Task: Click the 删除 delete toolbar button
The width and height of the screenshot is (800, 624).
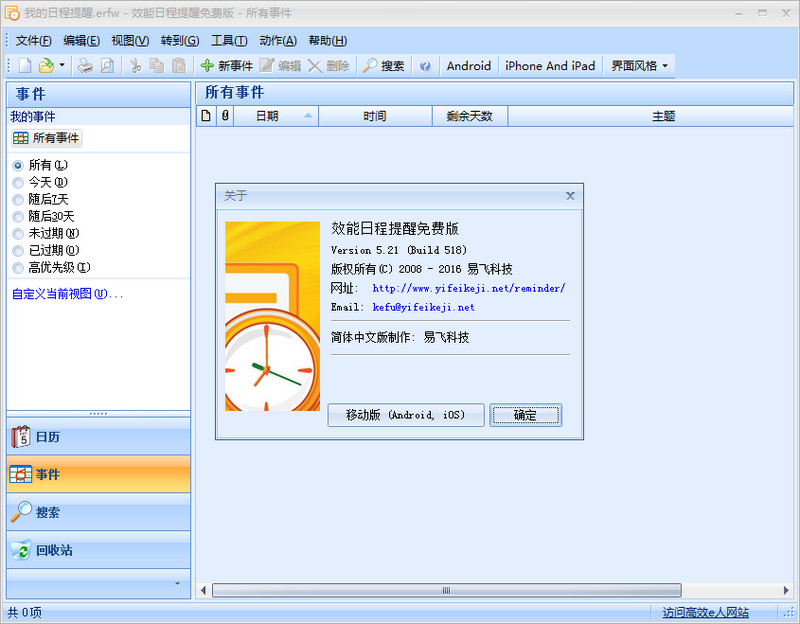Action: pyautogui.click(x=329, y=66)
